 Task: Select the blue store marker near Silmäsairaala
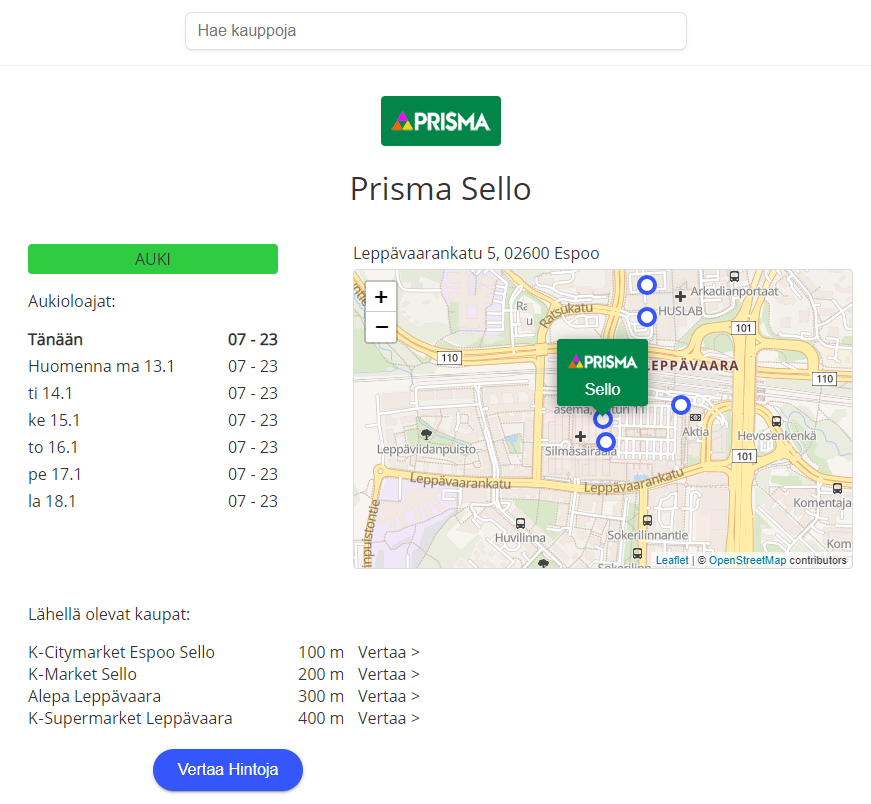pos(605,442)
